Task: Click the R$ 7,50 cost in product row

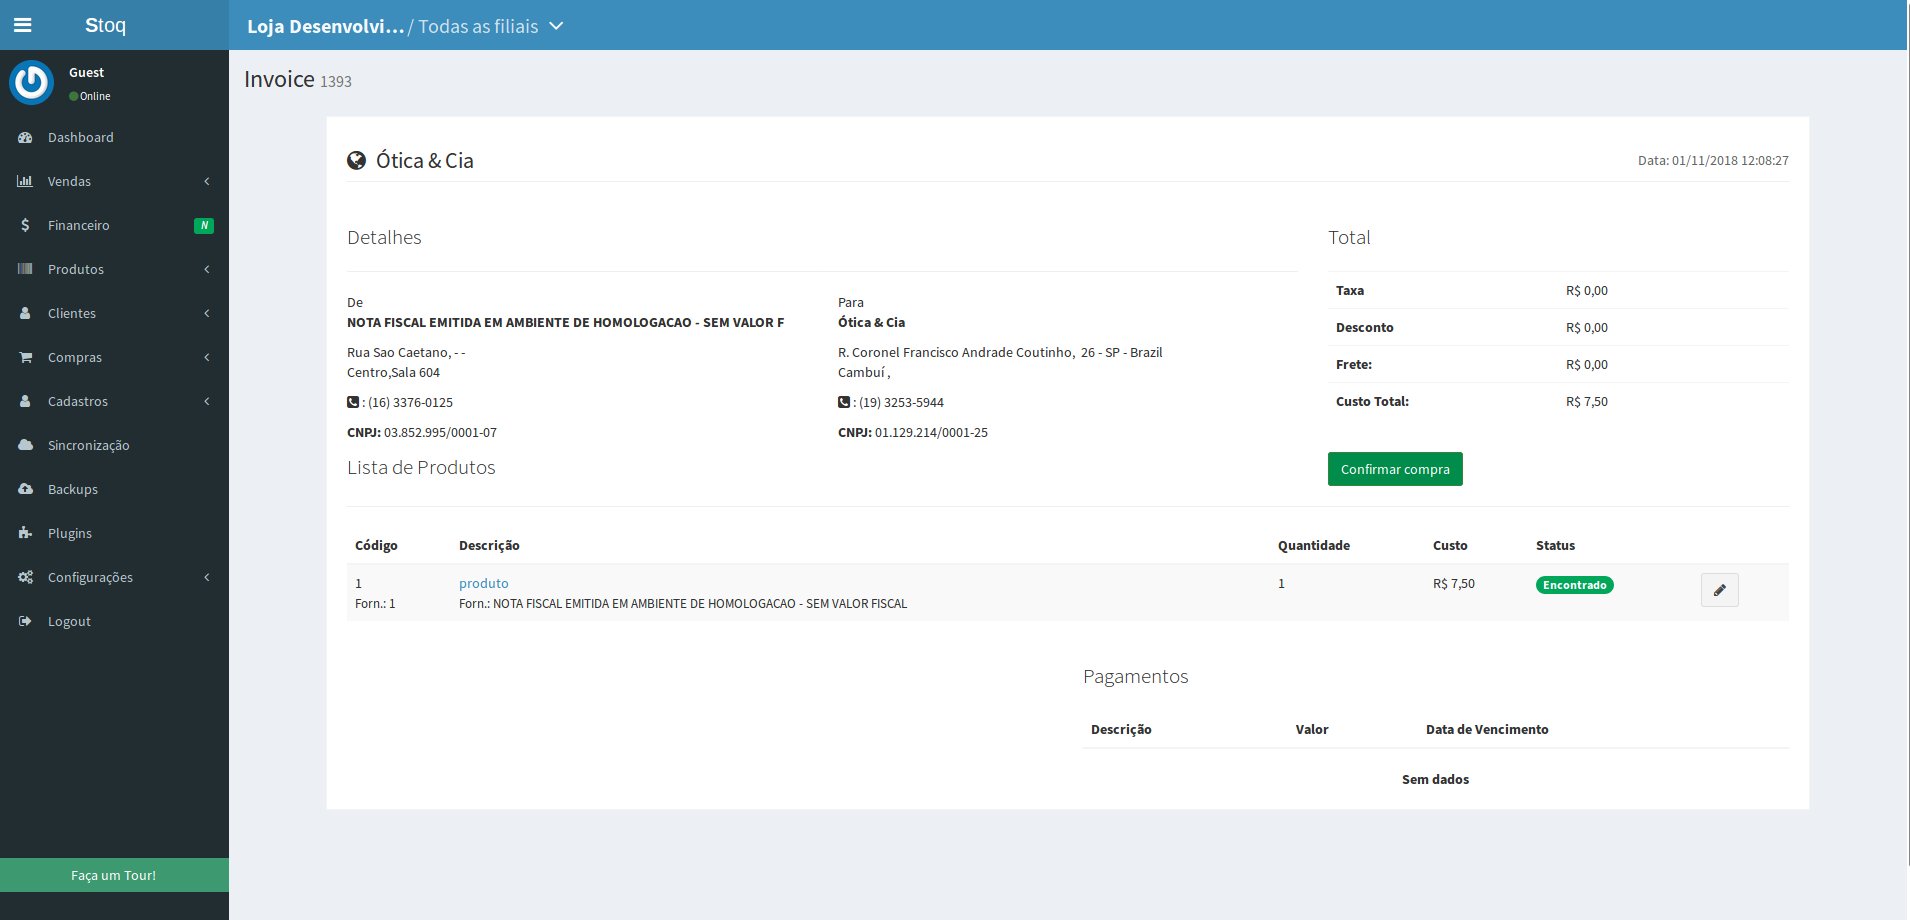Action: pos(1454,583)
